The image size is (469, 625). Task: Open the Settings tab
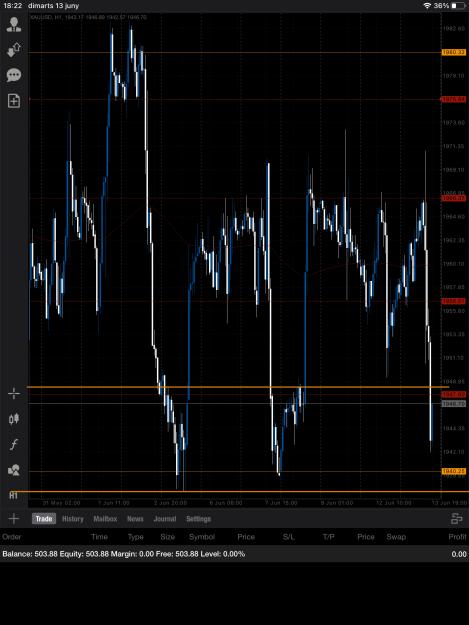point(198,519)
